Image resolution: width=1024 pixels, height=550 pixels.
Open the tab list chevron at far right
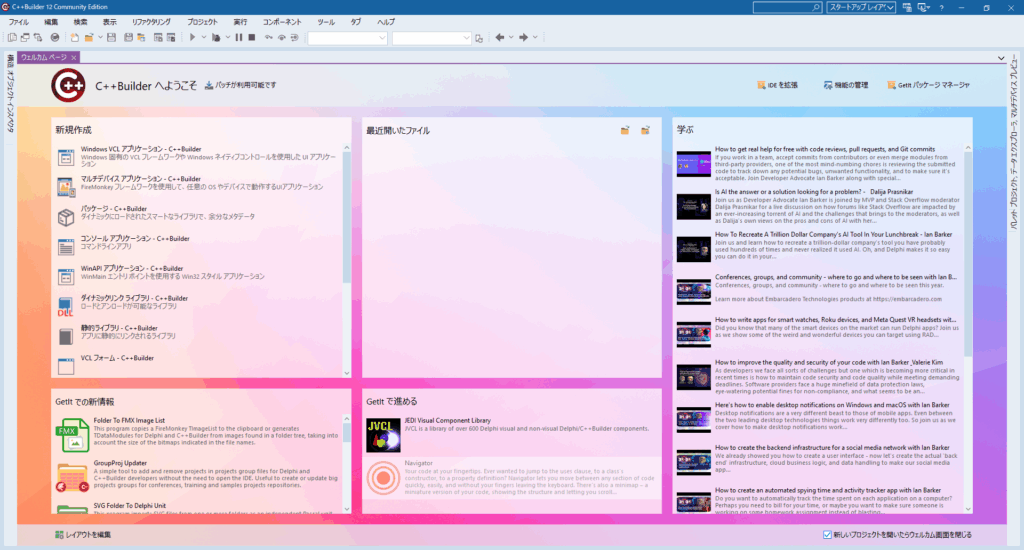pyautogui.click(x=1001, y=58)
